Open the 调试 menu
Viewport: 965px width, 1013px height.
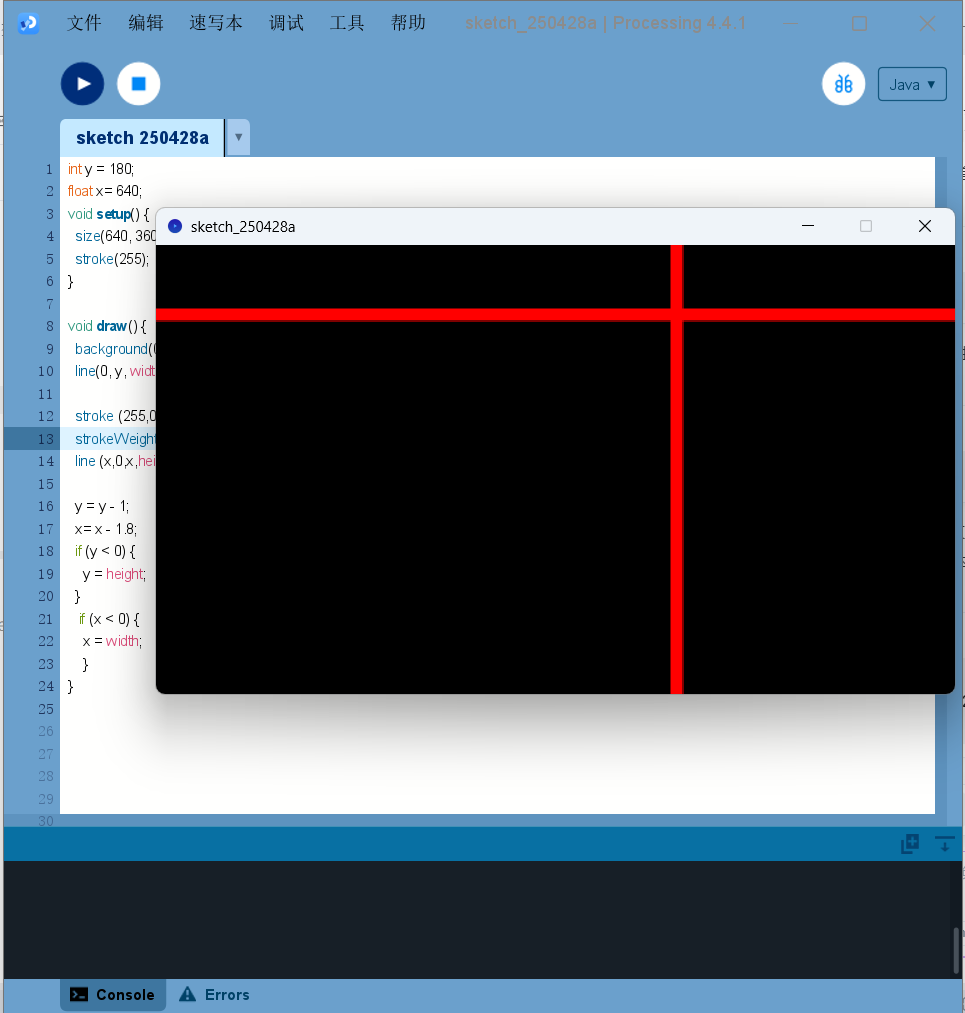point(286,23)
